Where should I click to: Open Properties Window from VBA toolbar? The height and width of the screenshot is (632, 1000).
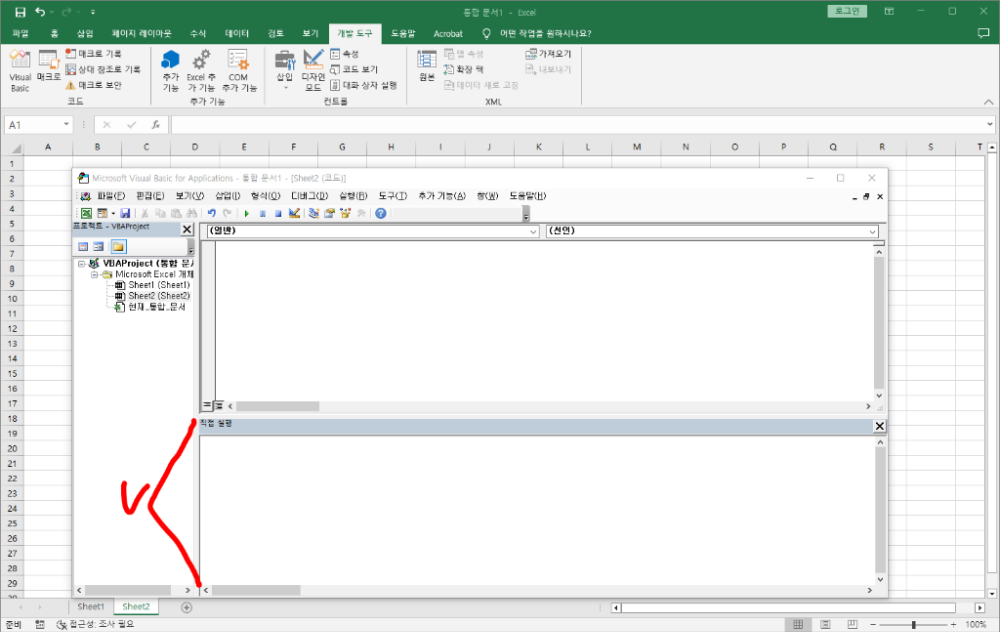click(329, 214)
